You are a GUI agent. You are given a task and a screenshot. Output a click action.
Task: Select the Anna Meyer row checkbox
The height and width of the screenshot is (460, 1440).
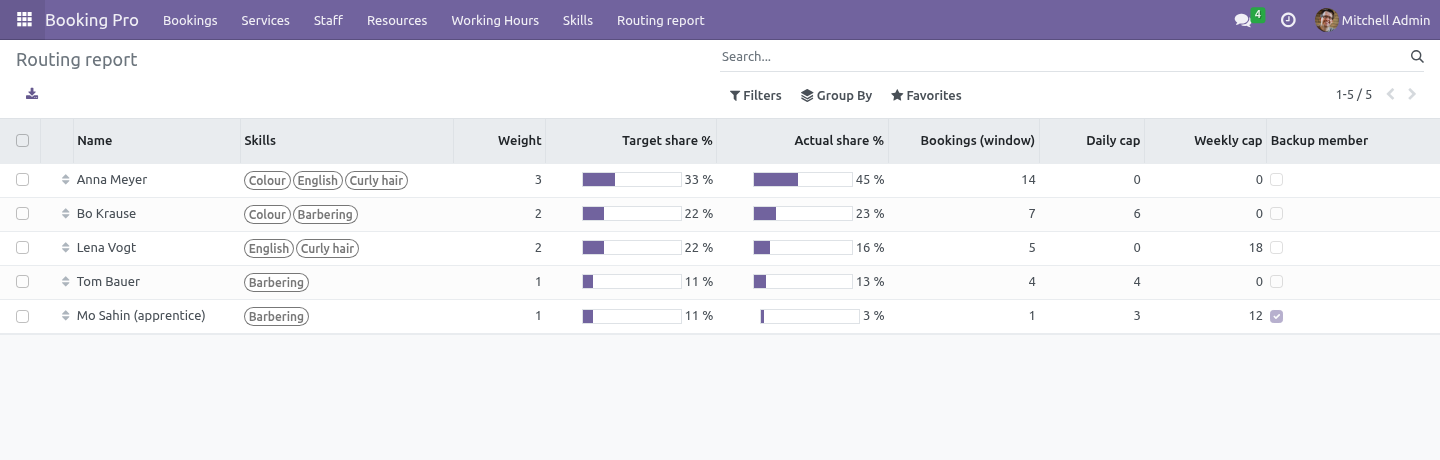(x=22, y=180)
